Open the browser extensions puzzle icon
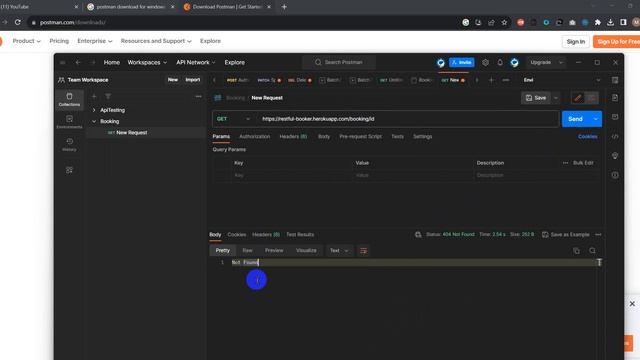 tap(598, 22)
